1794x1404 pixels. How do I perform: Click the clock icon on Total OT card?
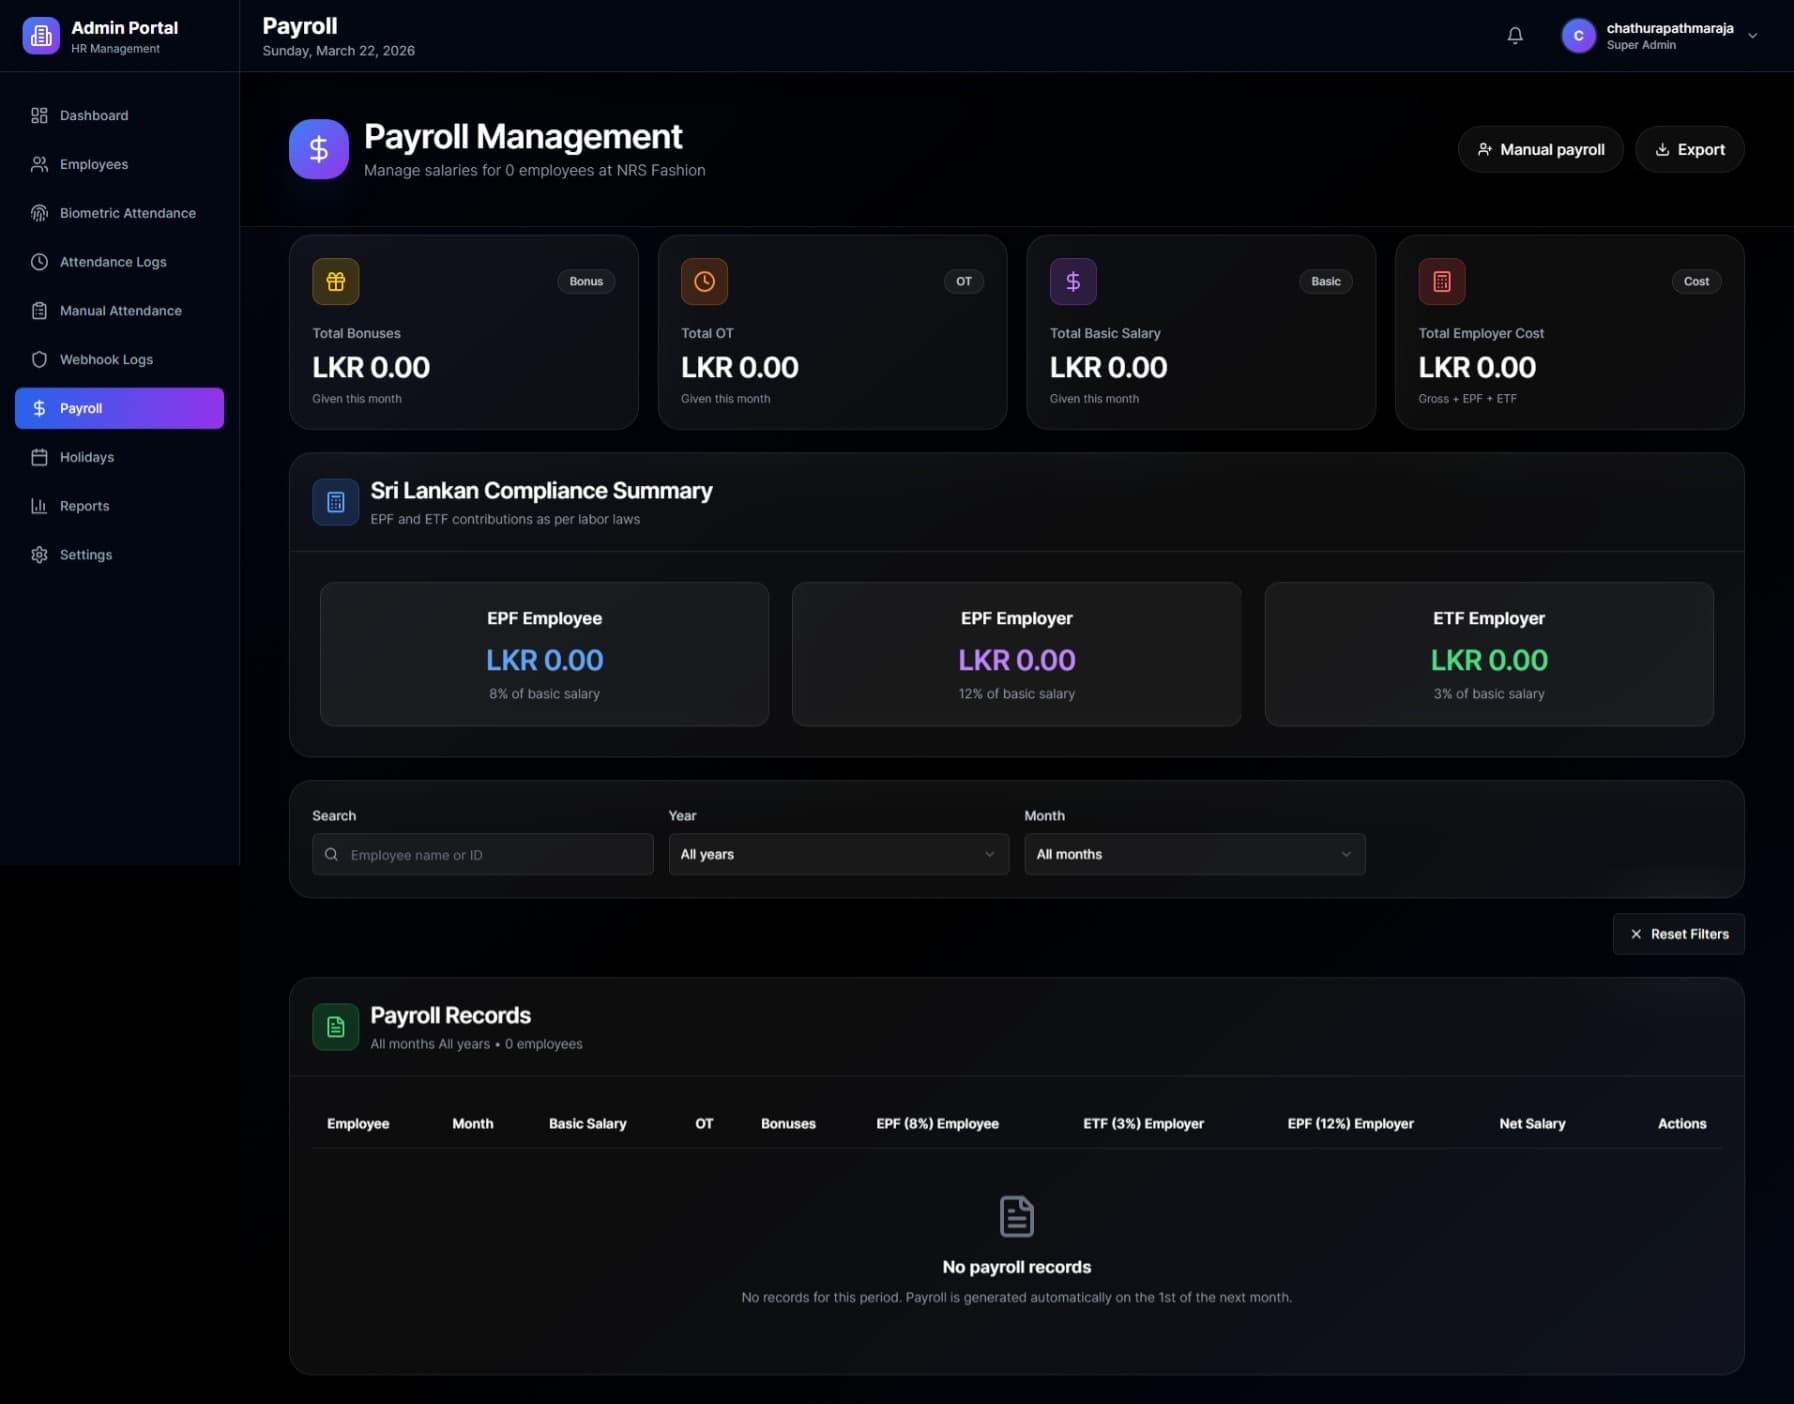[x=704, y=281]
